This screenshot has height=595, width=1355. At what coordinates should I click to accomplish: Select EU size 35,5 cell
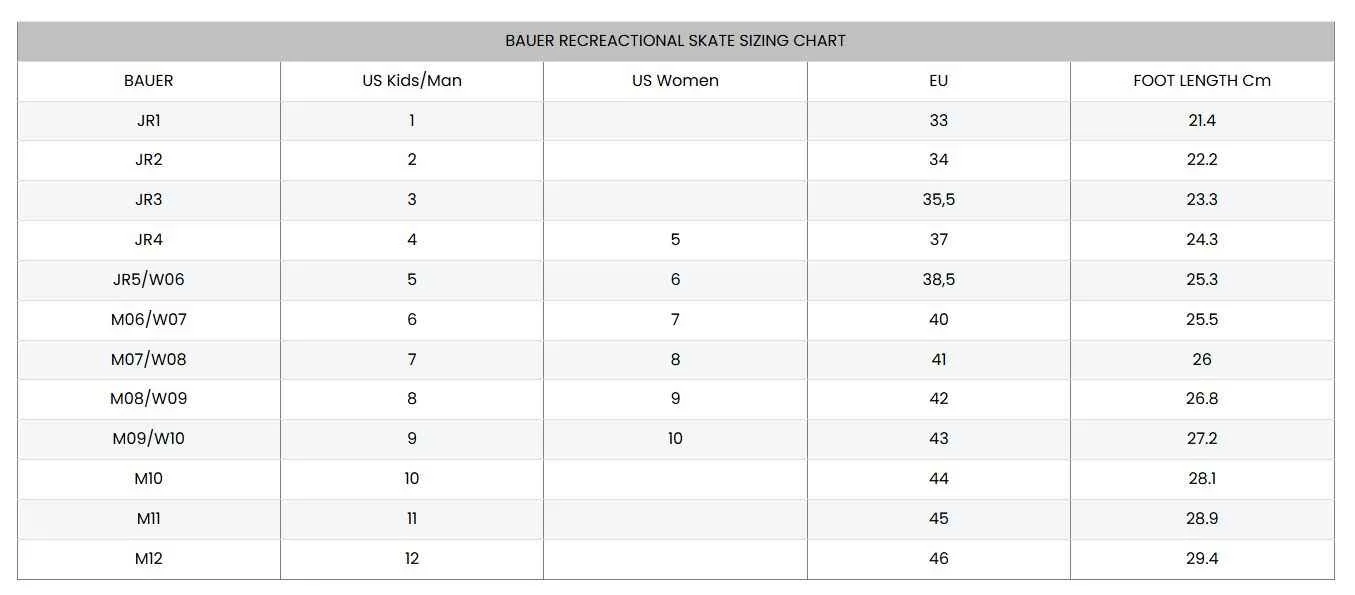(x=938, y=200)
